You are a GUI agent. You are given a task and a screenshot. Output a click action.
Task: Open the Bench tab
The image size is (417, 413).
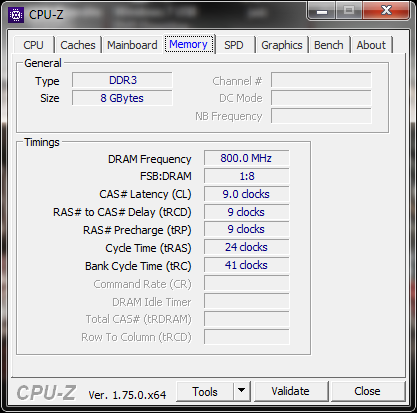(329, 45)
